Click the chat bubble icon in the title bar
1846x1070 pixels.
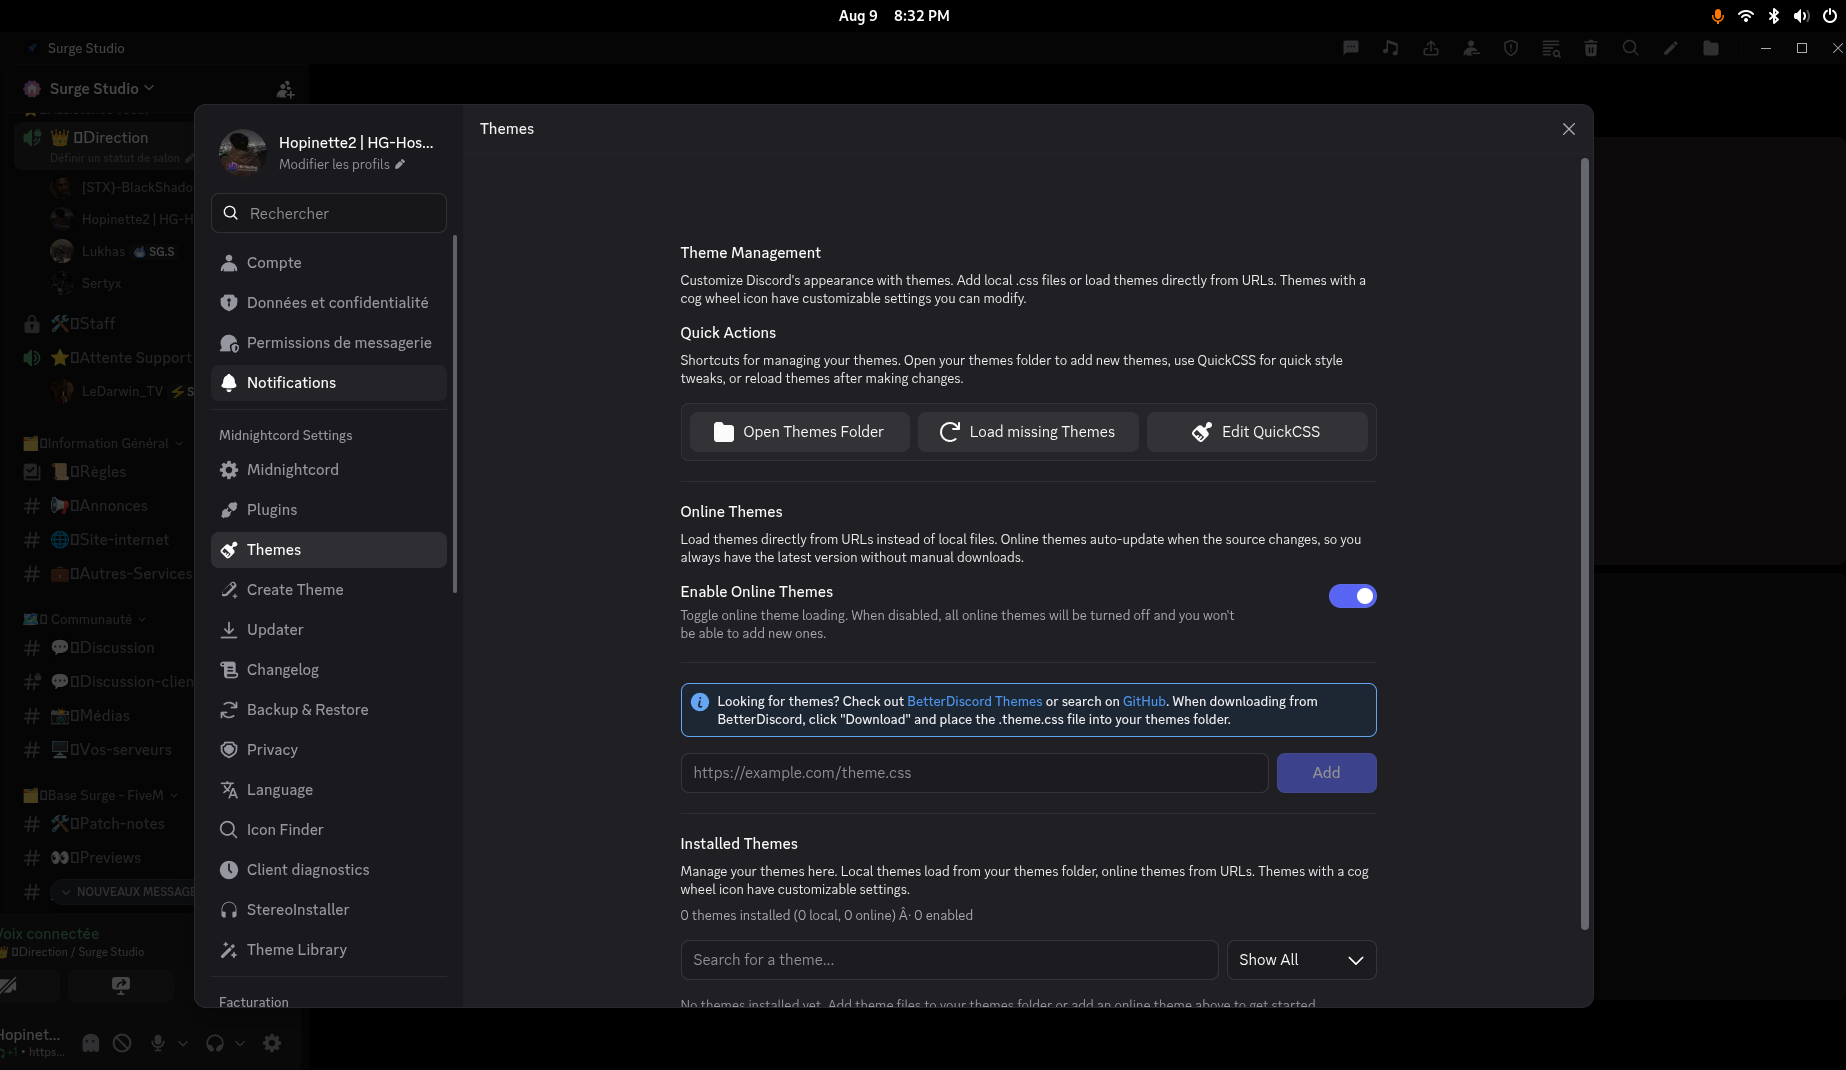1351,48
